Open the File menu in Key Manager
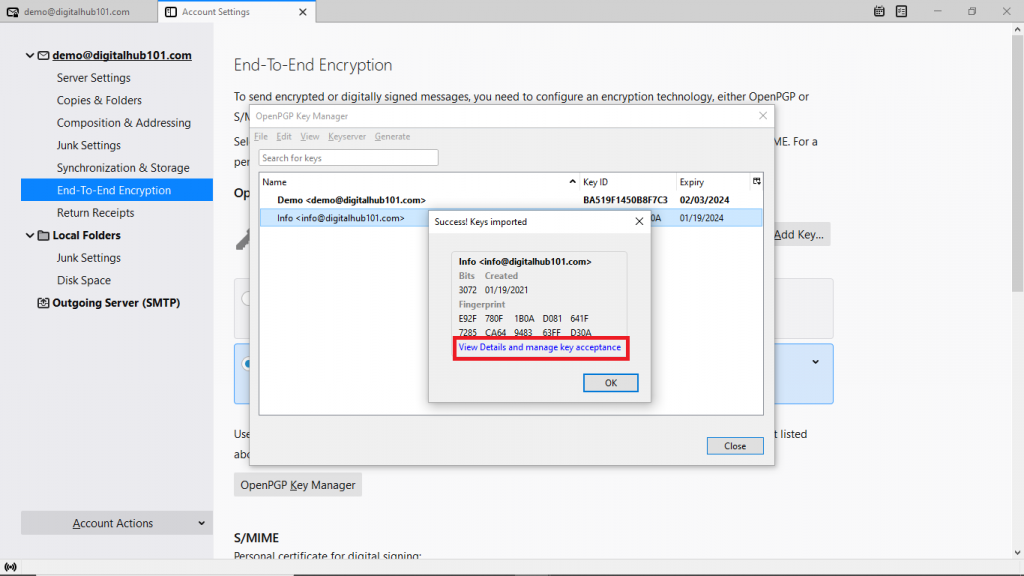This screenshot has height=576, width=1024. (x=261, y=136)
